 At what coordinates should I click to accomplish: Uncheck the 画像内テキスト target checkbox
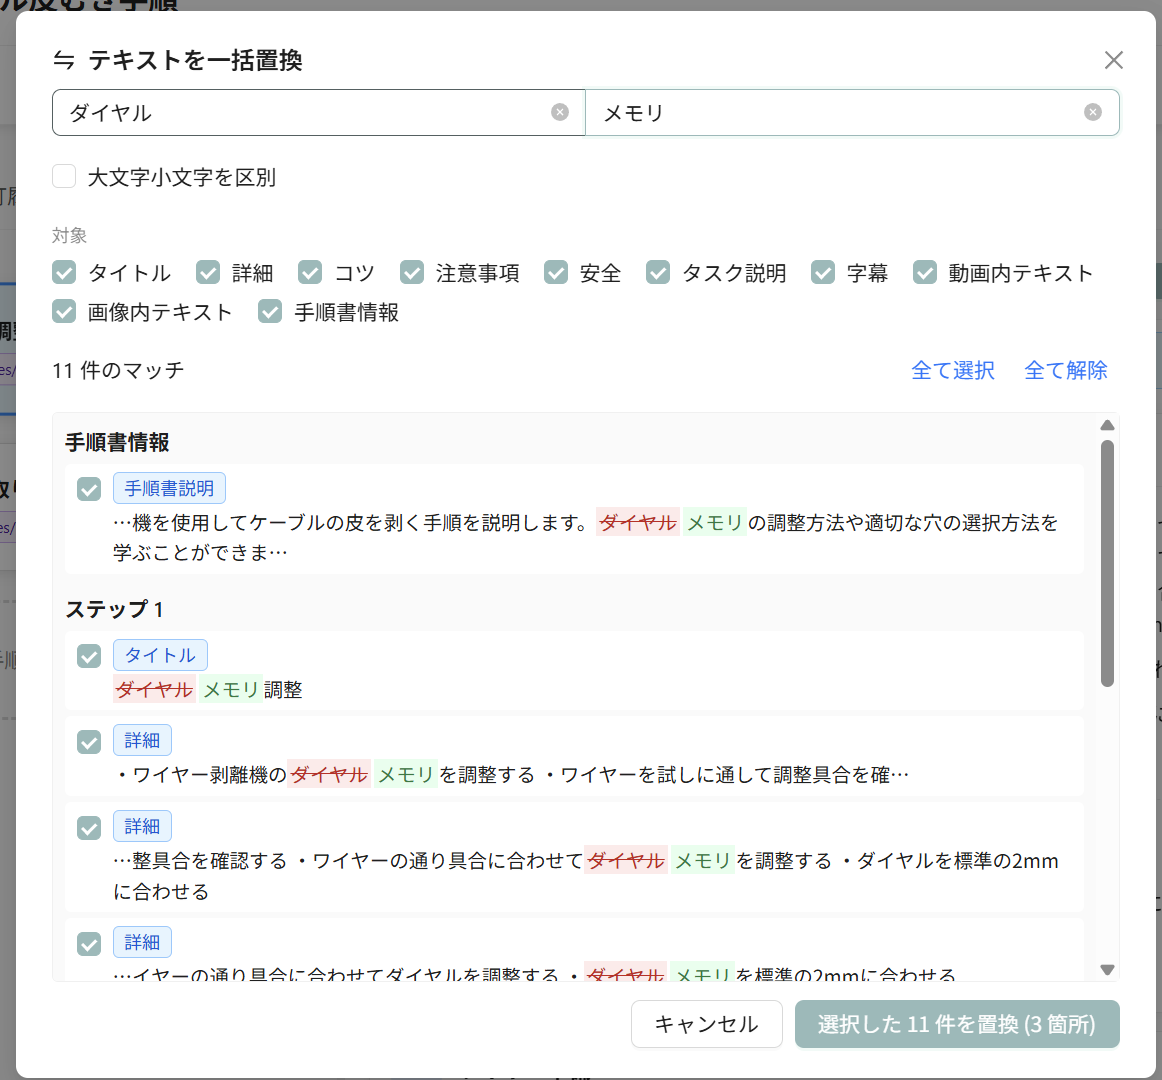tap(64, 311)
